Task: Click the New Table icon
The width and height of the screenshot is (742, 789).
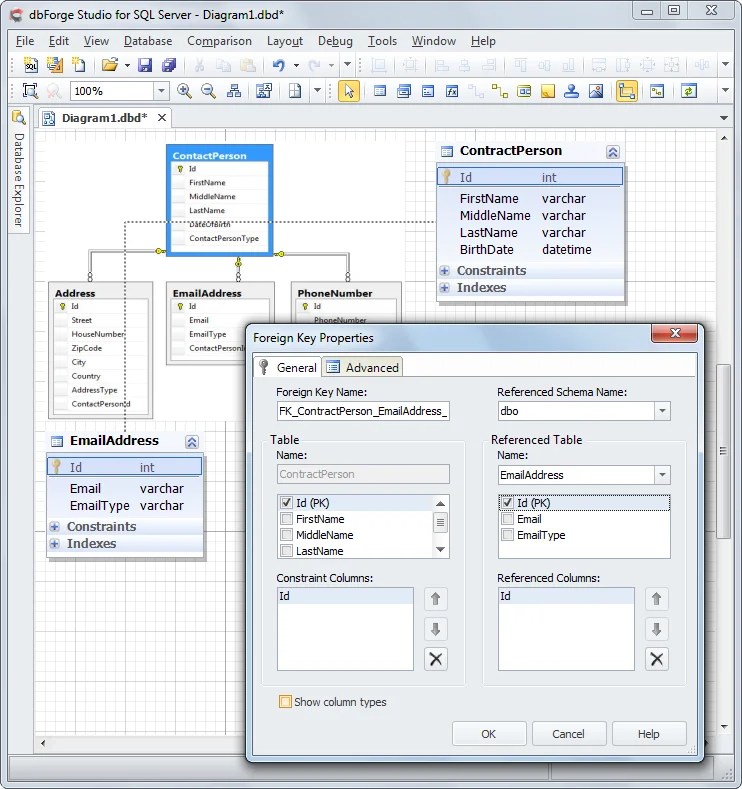Action: point(380,91)
